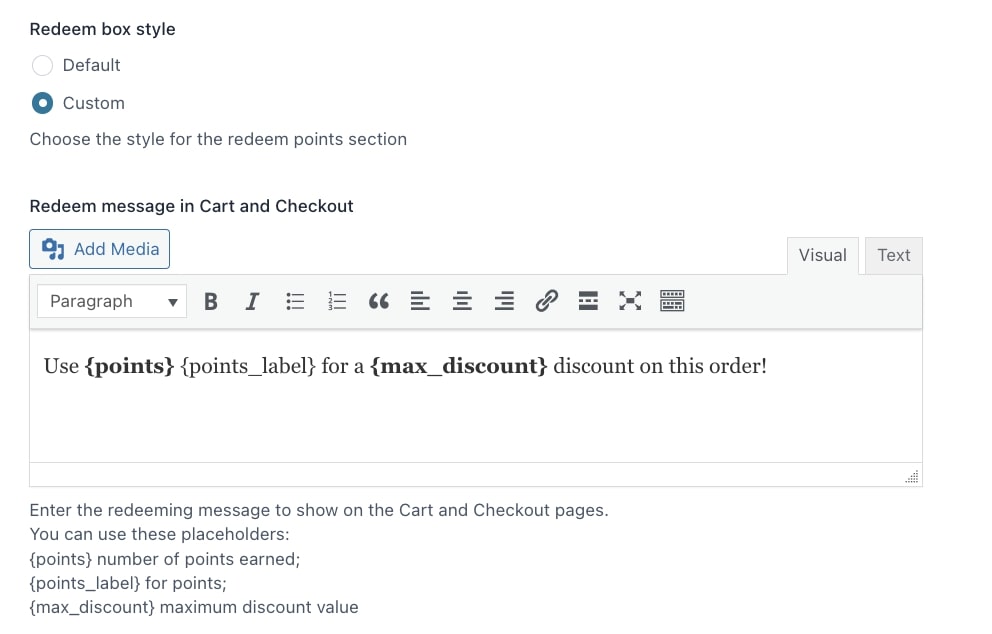
Task: Apply blockquote formatting
Action: coord(378,301)
